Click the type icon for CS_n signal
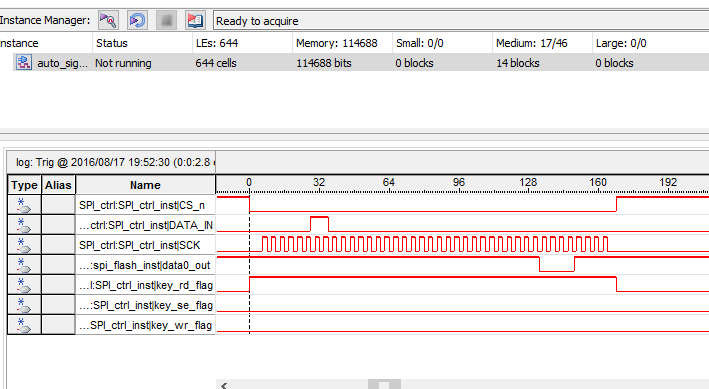709x389 pixels. pyautogui.click(x=24, y=205)
